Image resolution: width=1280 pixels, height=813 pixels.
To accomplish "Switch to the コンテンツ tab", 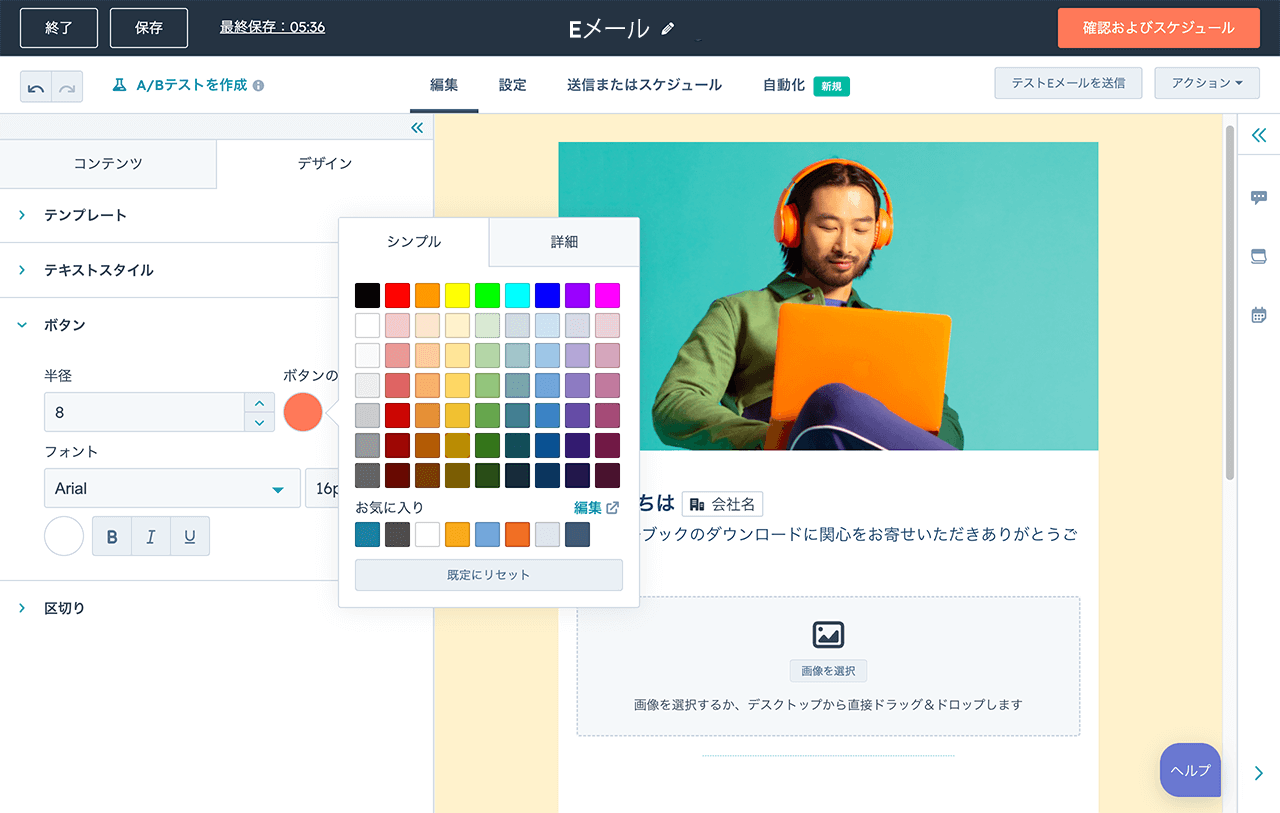I will pyautogui.click(x=108, y=164).
